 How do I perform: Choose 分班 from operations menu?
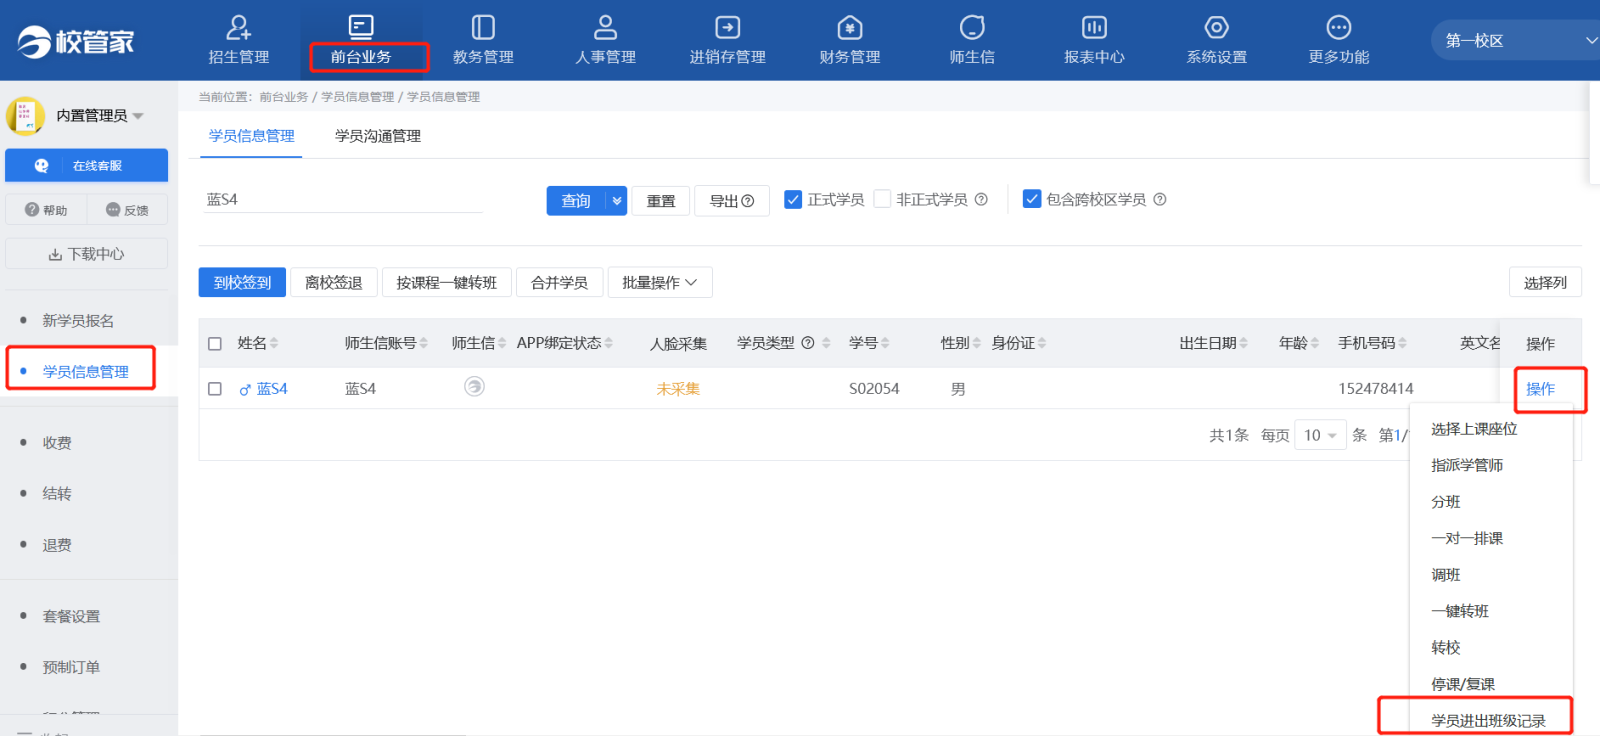[x=1446, y=502]
